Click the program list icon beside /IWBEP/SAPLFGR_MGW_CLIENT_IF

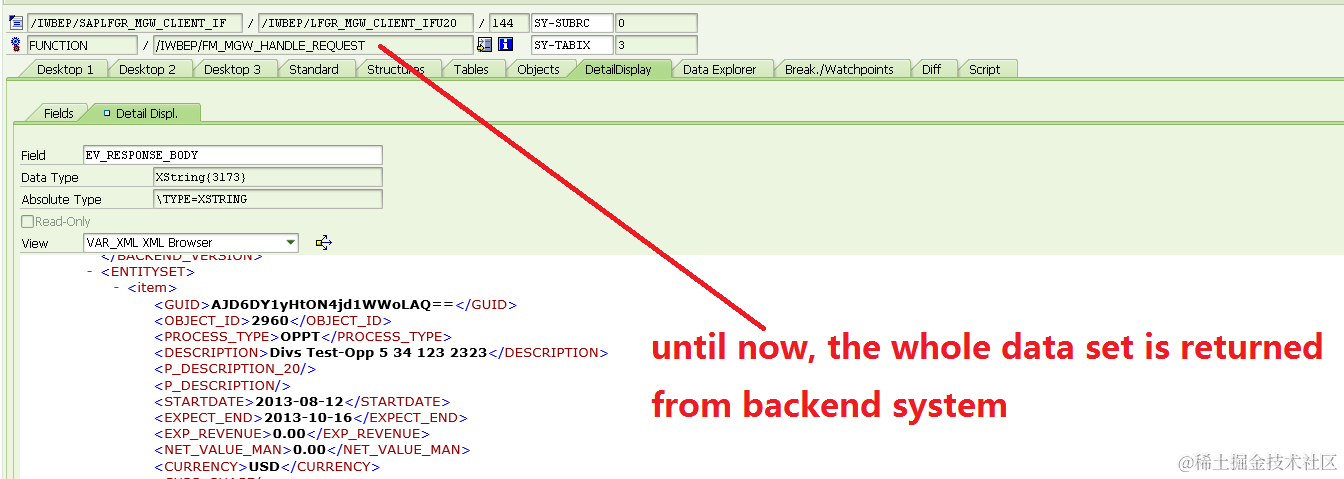click(15, 22)
